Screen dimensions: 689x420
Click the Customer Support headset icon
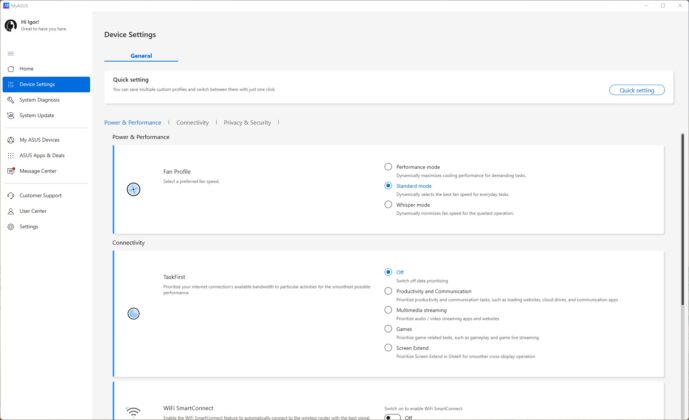[11, 196]
